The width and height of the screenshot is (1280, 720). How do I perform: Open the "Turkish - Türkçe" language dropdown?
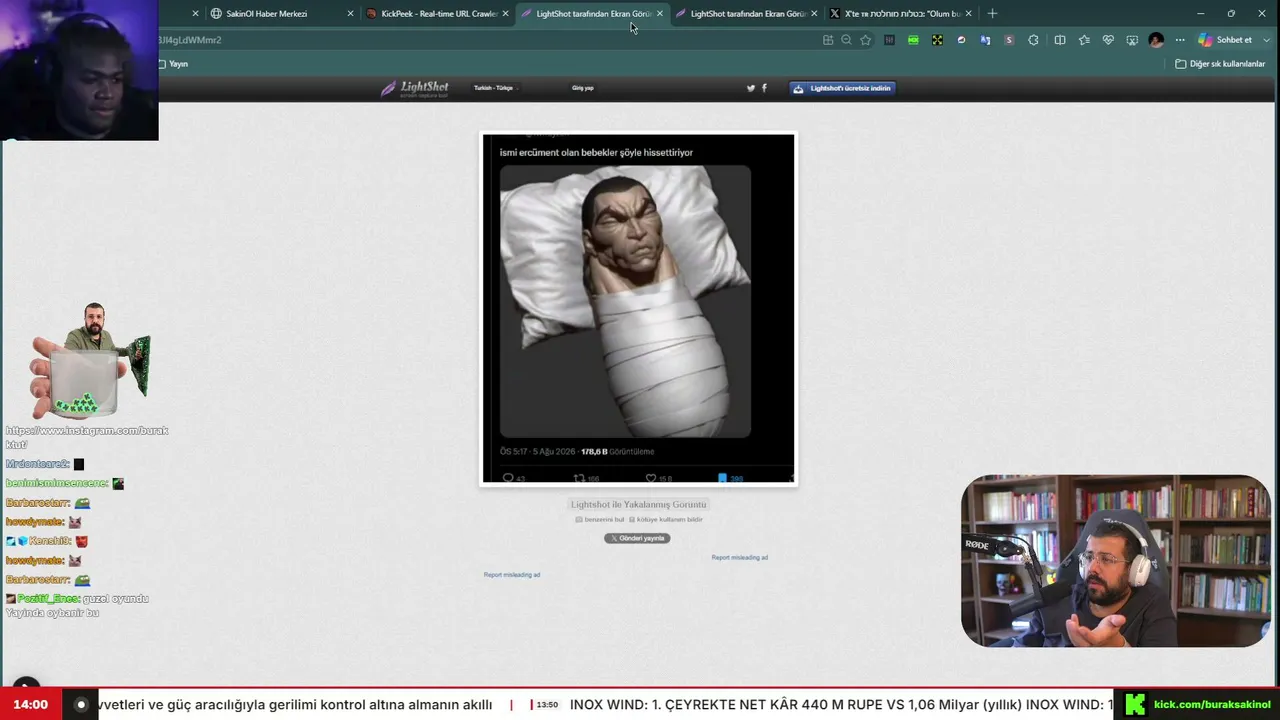point(494,88)
